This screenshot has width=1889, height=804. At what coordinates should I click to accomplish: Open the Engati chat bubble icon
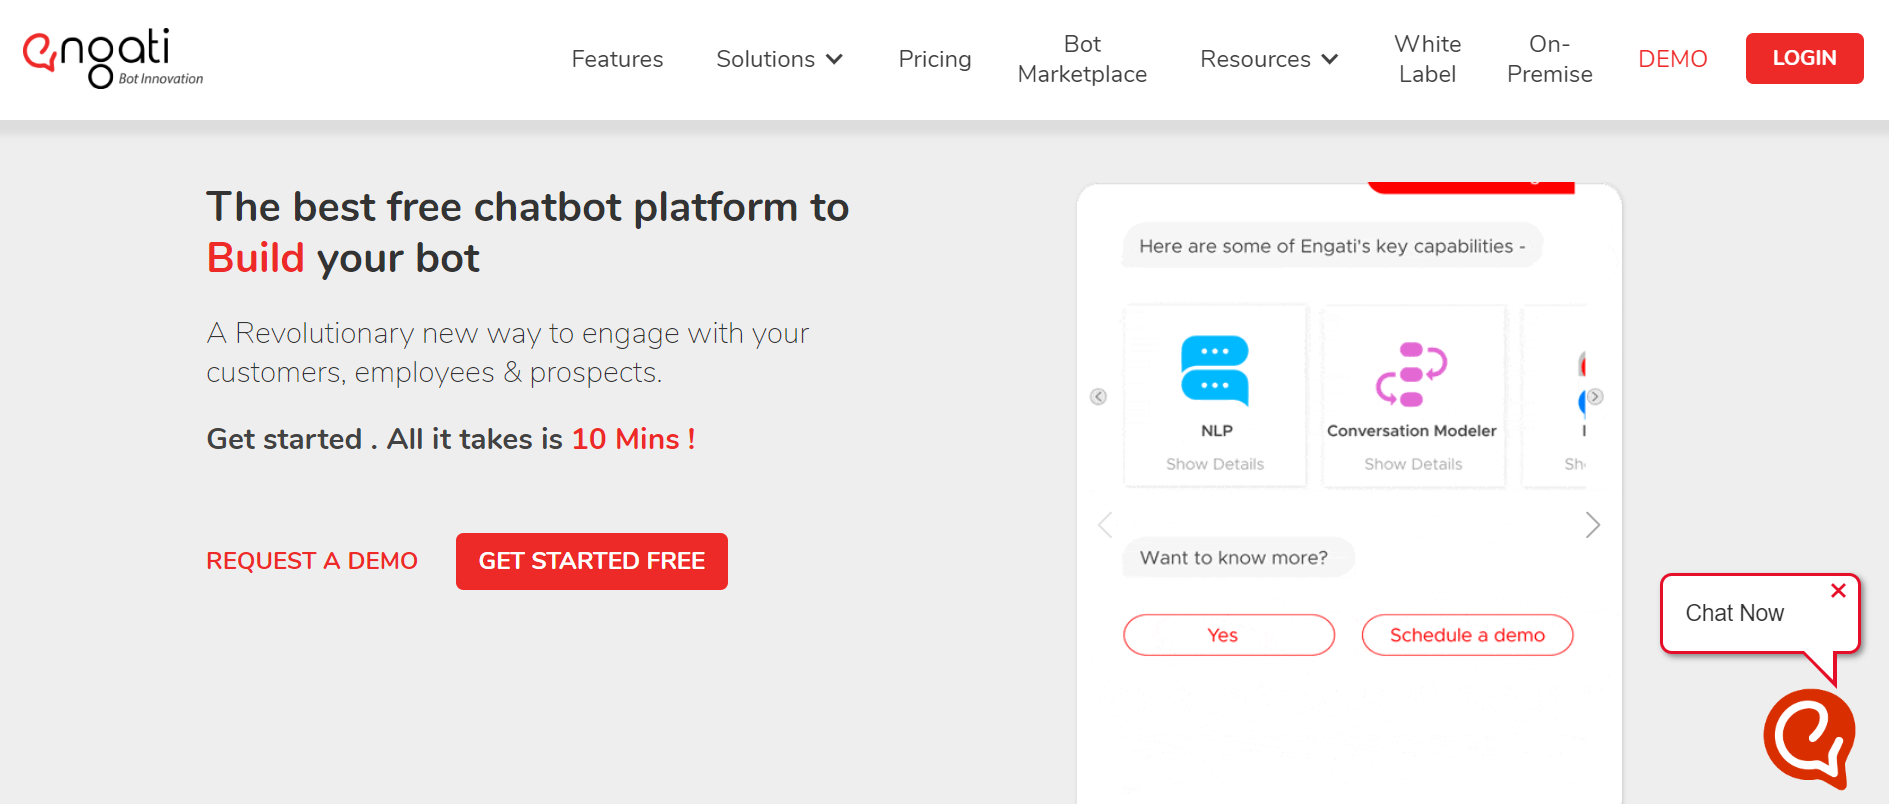1809,738
